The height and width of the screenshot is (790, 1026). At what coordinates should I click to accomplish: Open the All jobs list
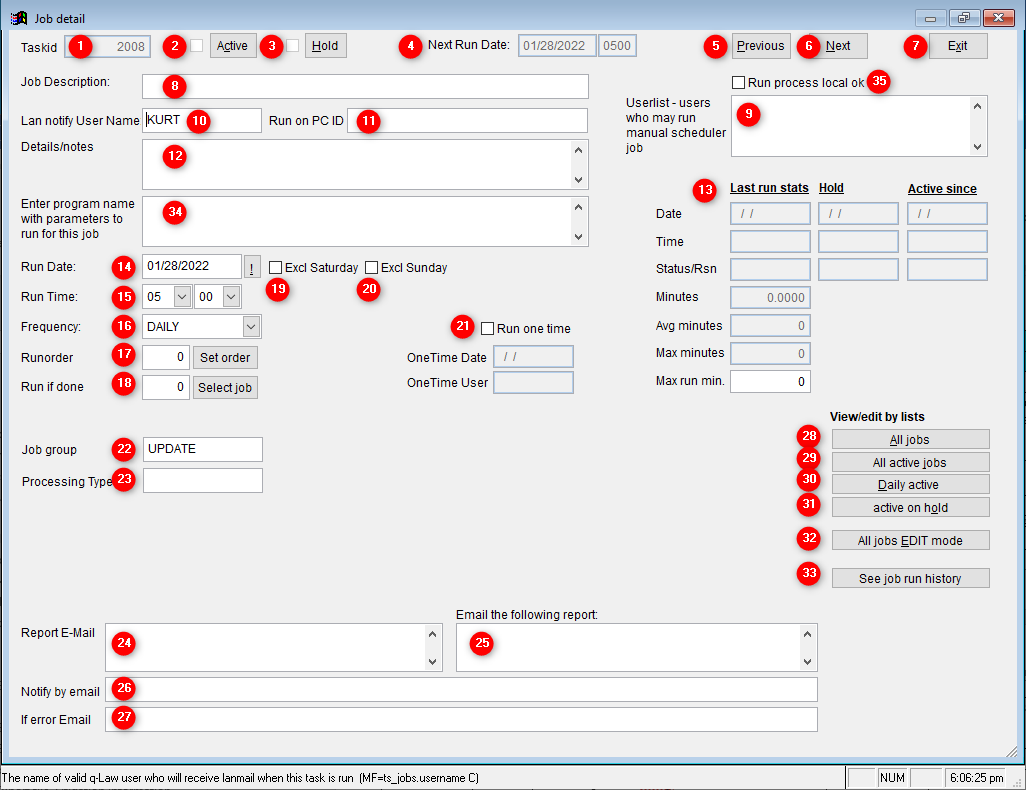910,439
